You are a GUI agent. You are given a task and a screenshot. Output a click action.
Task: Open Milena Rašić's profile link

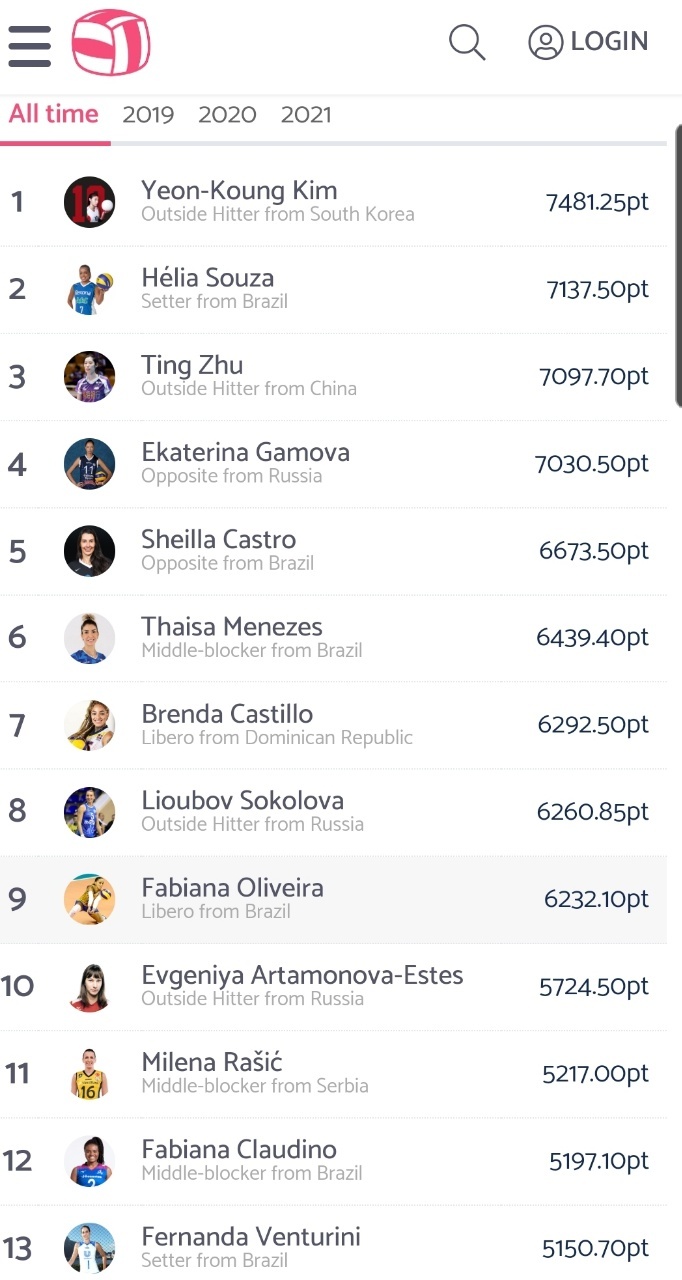point(212,1062)
